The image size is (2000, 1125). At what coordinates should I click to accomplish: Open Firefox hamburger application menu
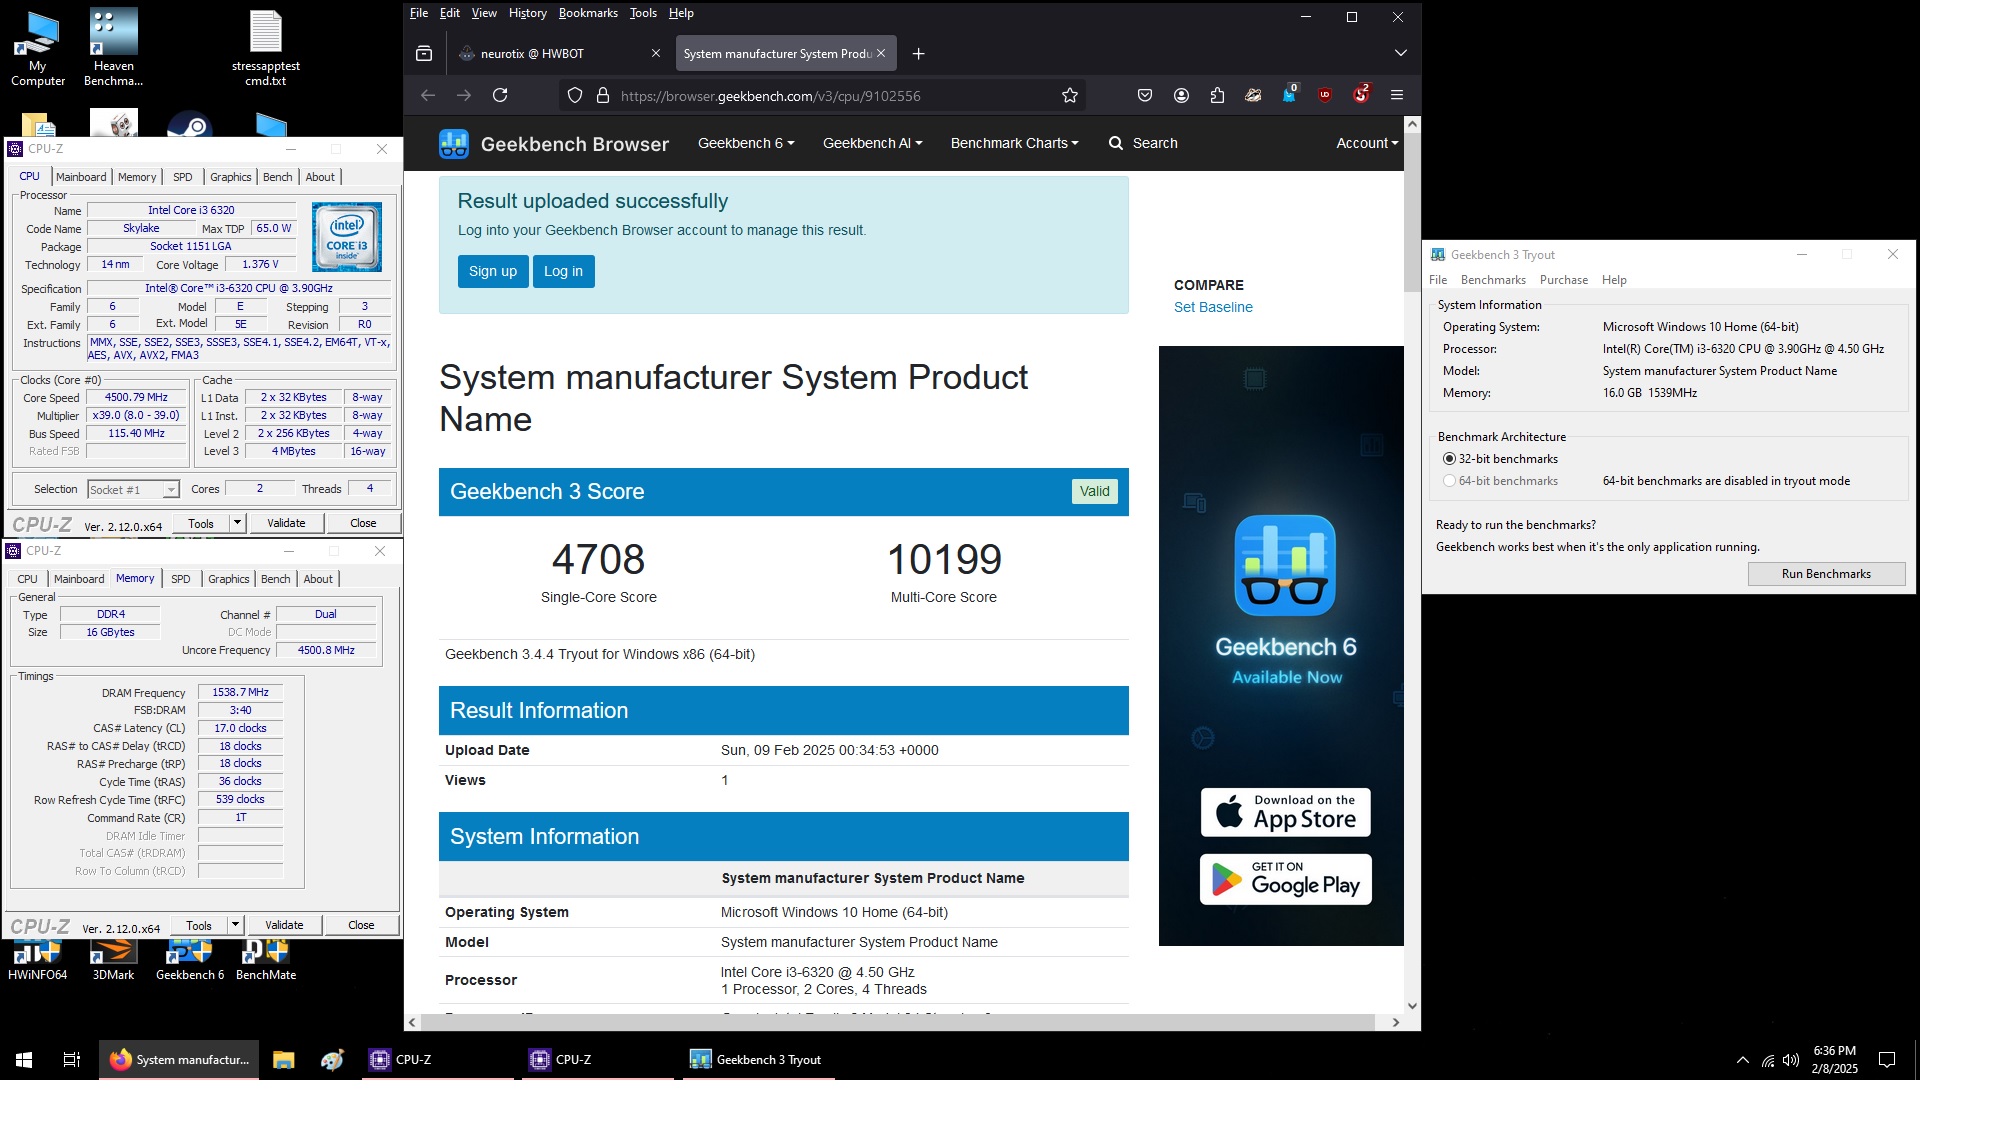click(1397, 95)
